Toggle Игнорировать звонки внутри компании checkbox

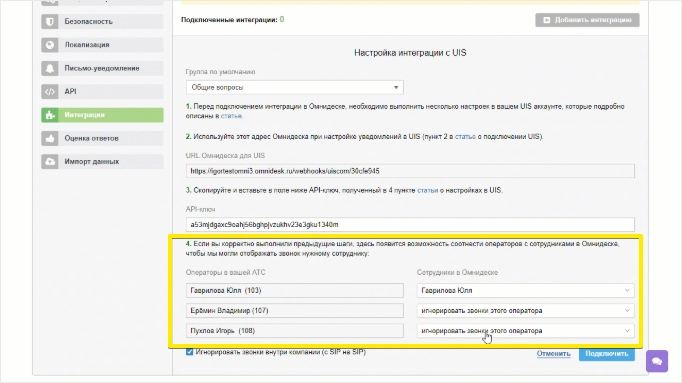(190, 352)
